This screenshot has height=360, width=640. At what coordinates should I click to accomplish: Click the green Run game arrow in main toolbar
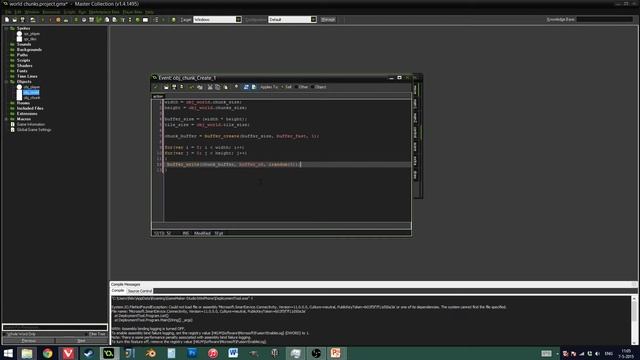tap(42, 20)
